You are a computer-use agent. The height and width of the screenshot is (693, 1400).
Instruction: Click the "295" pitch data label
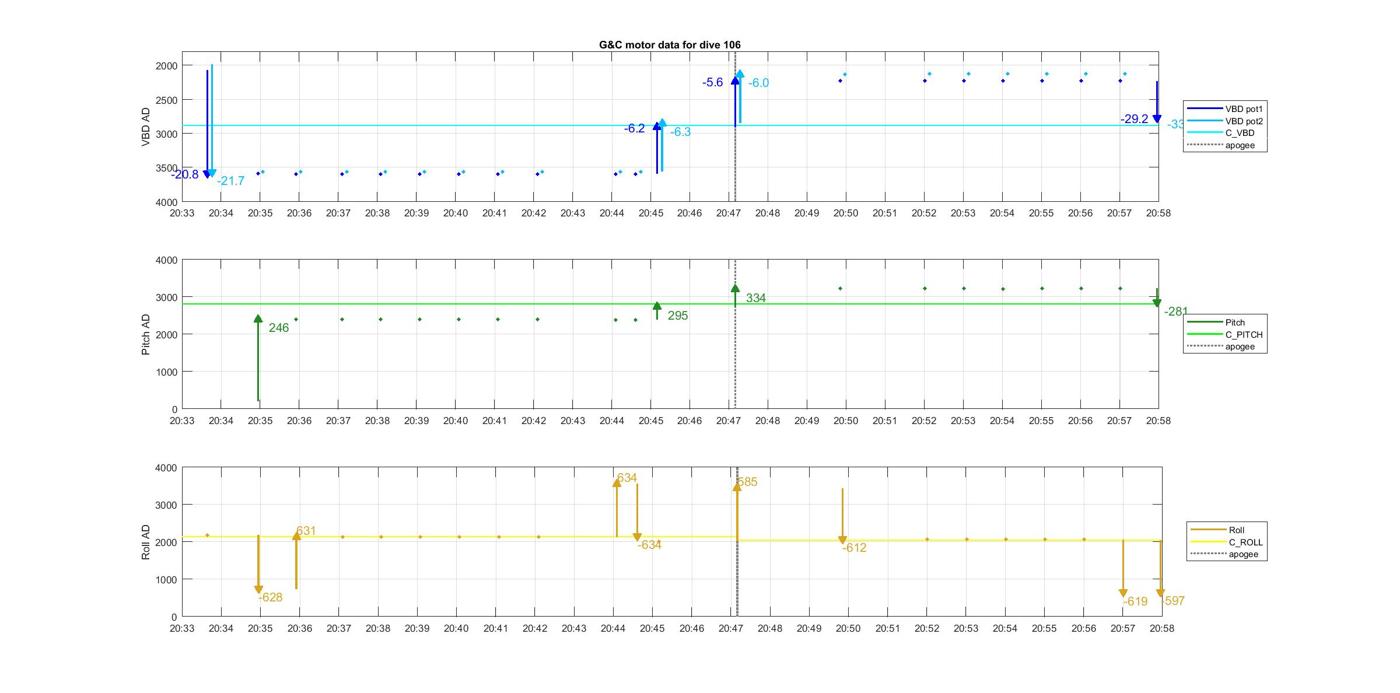click(x=678, y=316)
